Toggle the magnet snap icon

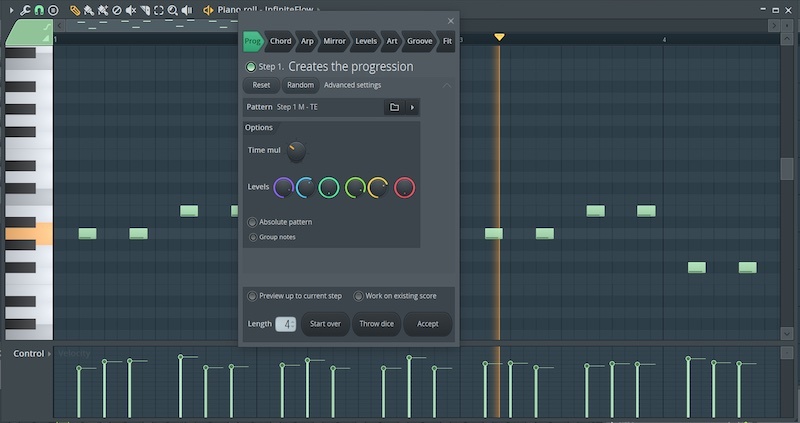point(39,9)
